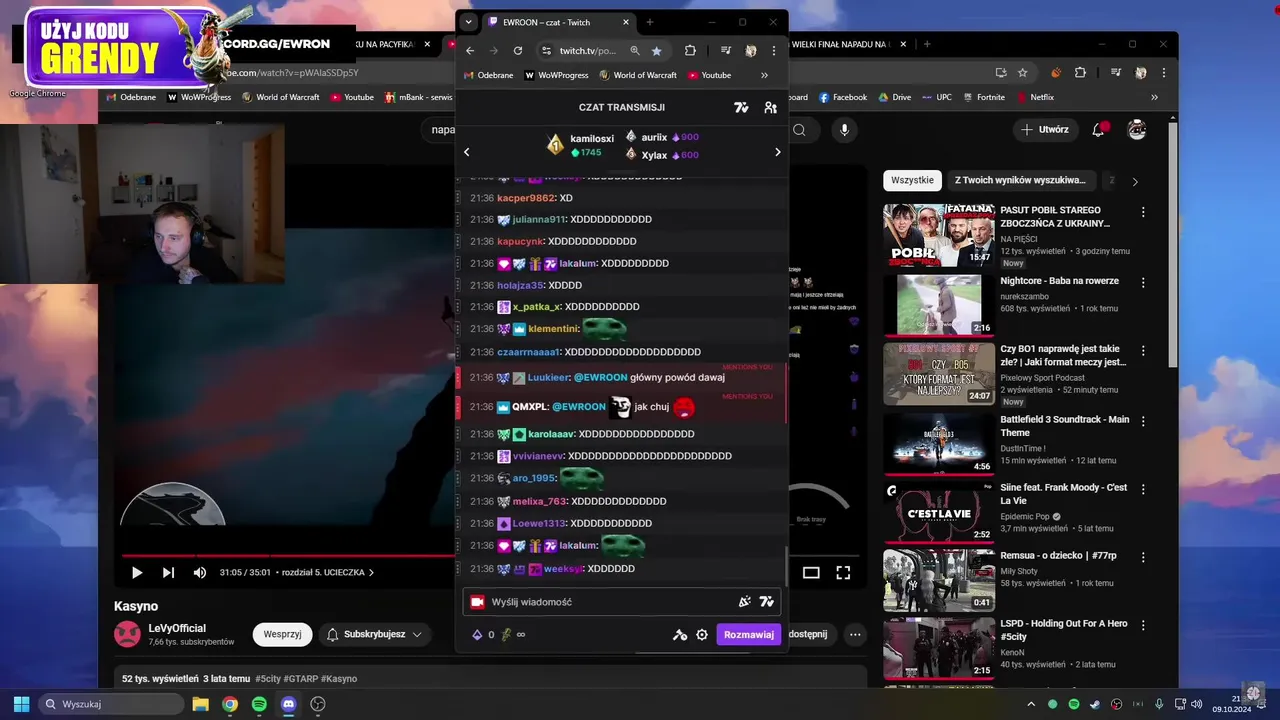Viewport: 1280px width, 720px height.
Task: Install app icon in YouTube address bar
Action: click(1001, 73)
